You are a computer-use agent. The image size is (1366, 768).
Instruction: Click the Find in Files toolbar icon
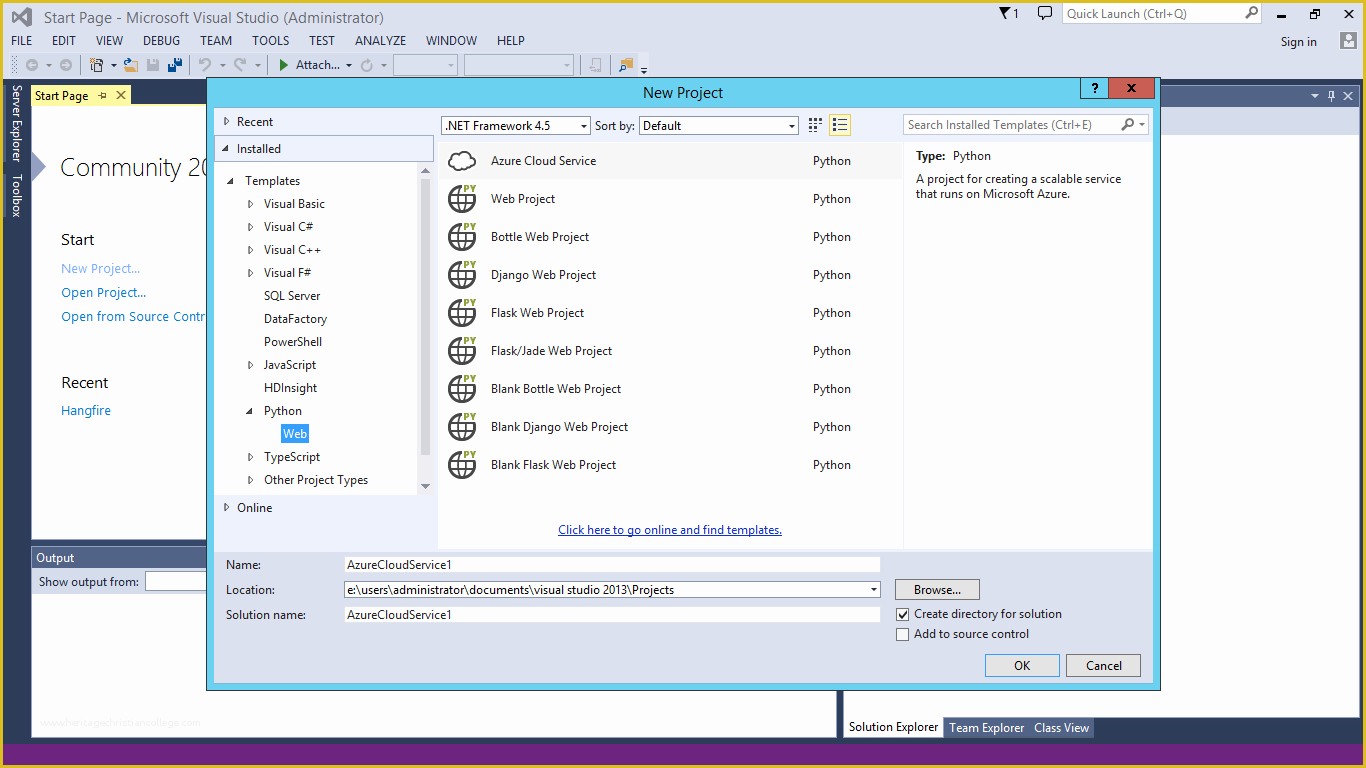click(626, 65)
